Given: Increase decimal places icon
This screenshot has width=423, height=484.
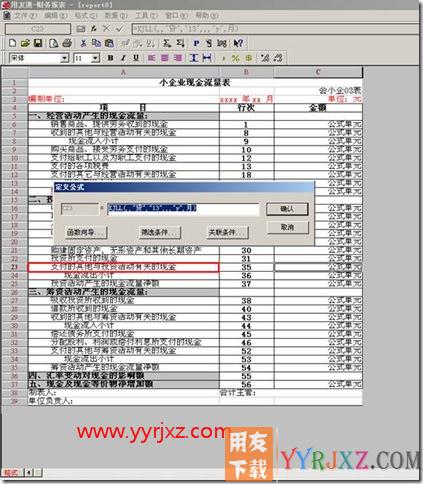Looking at the screenshot, I should pos(265,58).
